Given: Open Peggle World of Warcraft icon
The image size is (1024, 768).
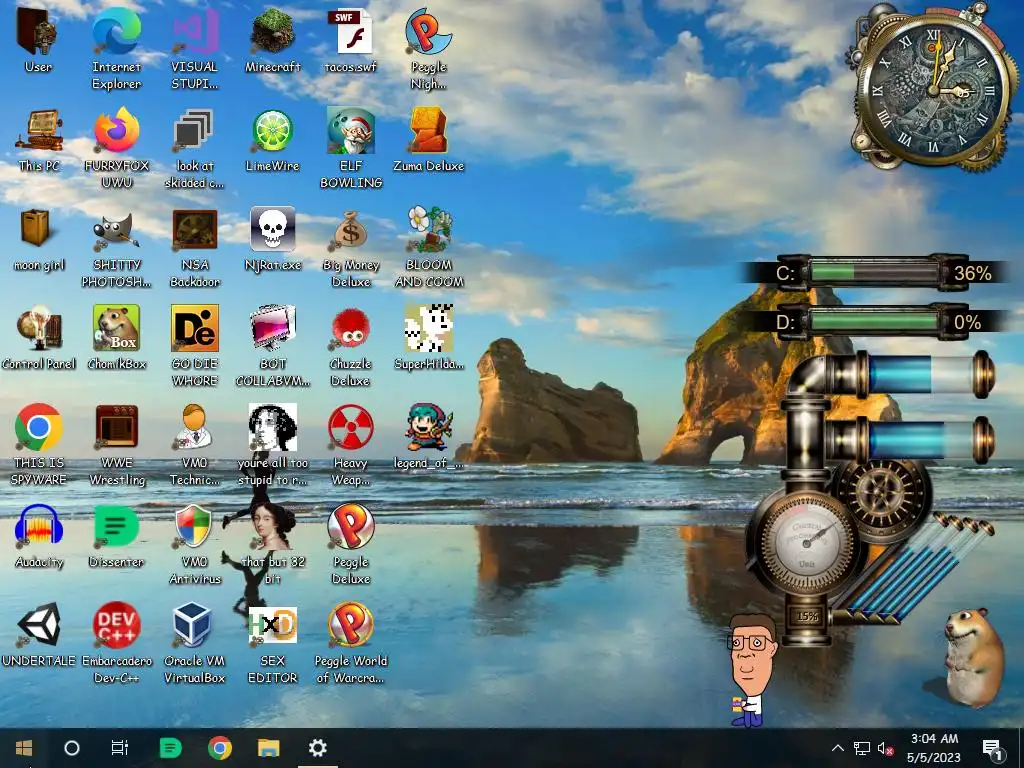Looking at the screenshot, I should tap(351, 625).
